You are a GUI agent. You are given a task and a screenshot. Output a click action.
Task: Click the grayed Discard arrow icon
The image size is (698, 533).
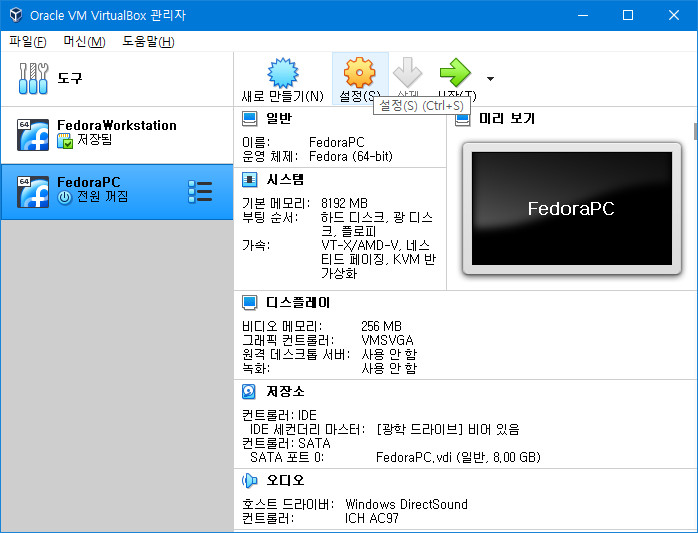click(x=407, y=72)
